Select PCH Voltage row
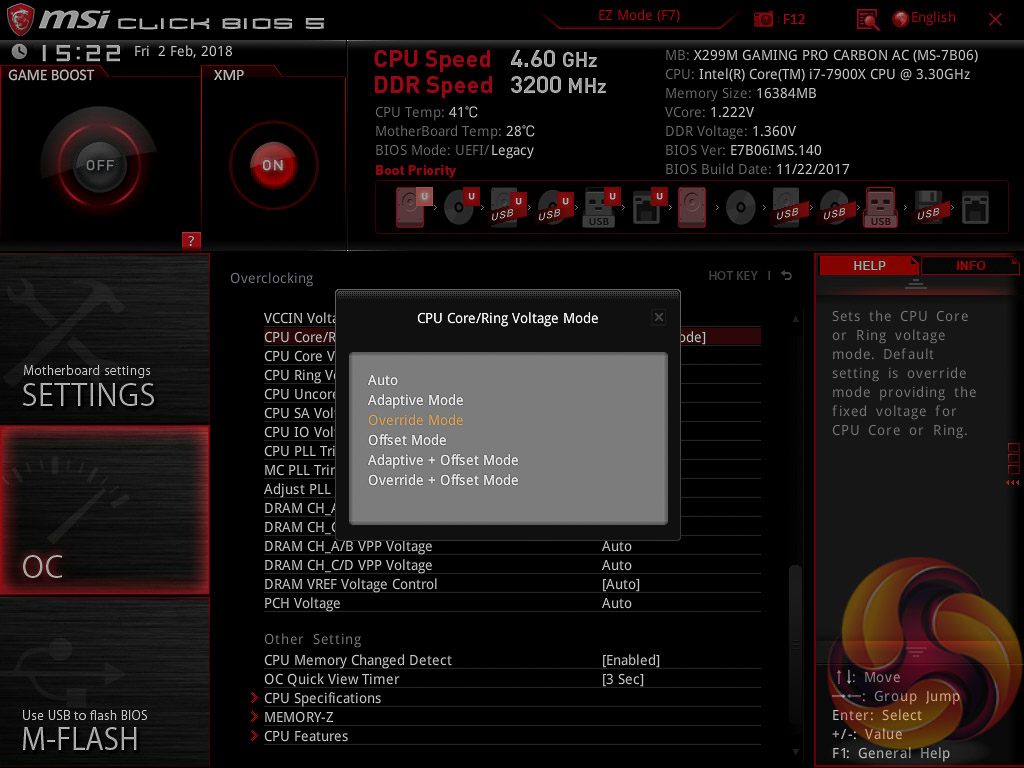Viewport: 1024px width, 768px height. 512,603
